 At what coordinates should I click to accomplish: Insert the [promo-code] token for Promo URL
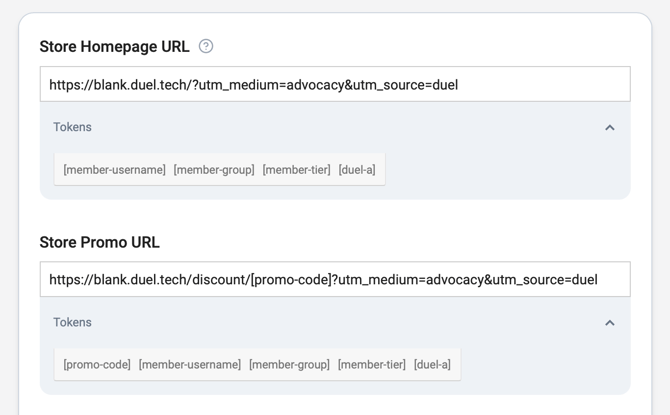[x=97, y=365]
